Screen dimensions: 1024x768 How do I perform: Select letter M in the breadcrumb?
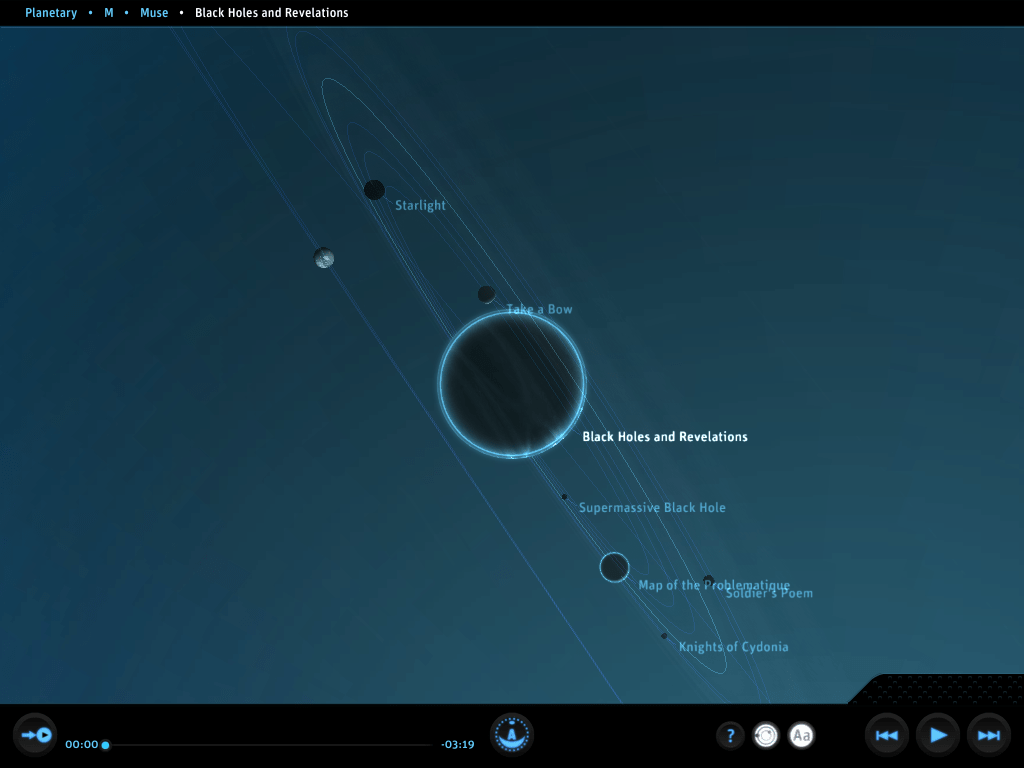tap(108, 12)
